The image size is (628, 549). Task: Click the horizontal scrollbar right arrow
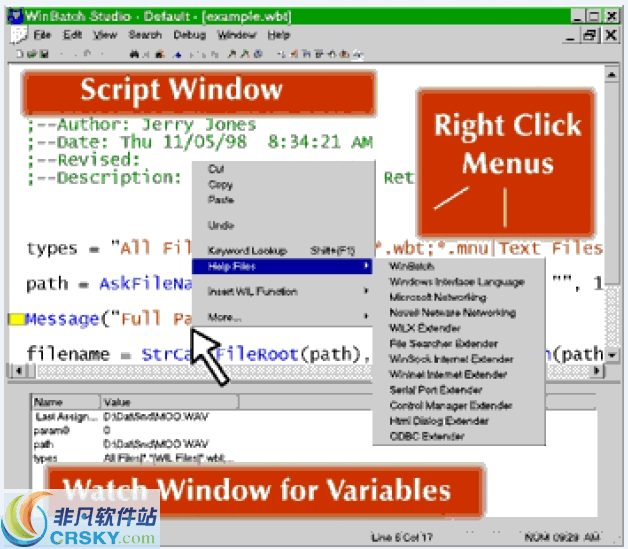point(597,371)
